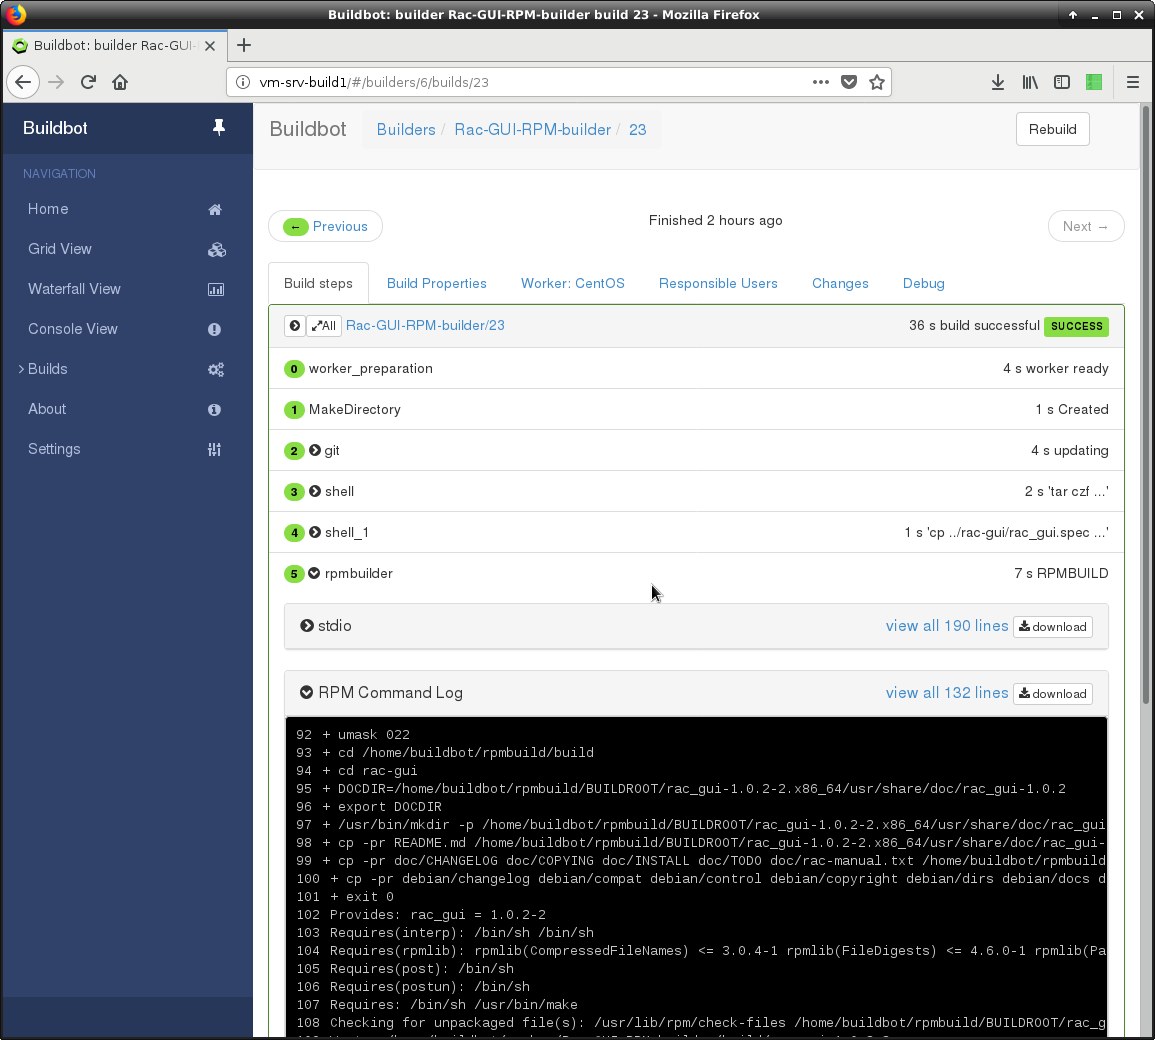Image resolution: width=1155 pixels, height=1040 pixels.
Task: Click the Console View exclamation icon
Action: point(214,330)
